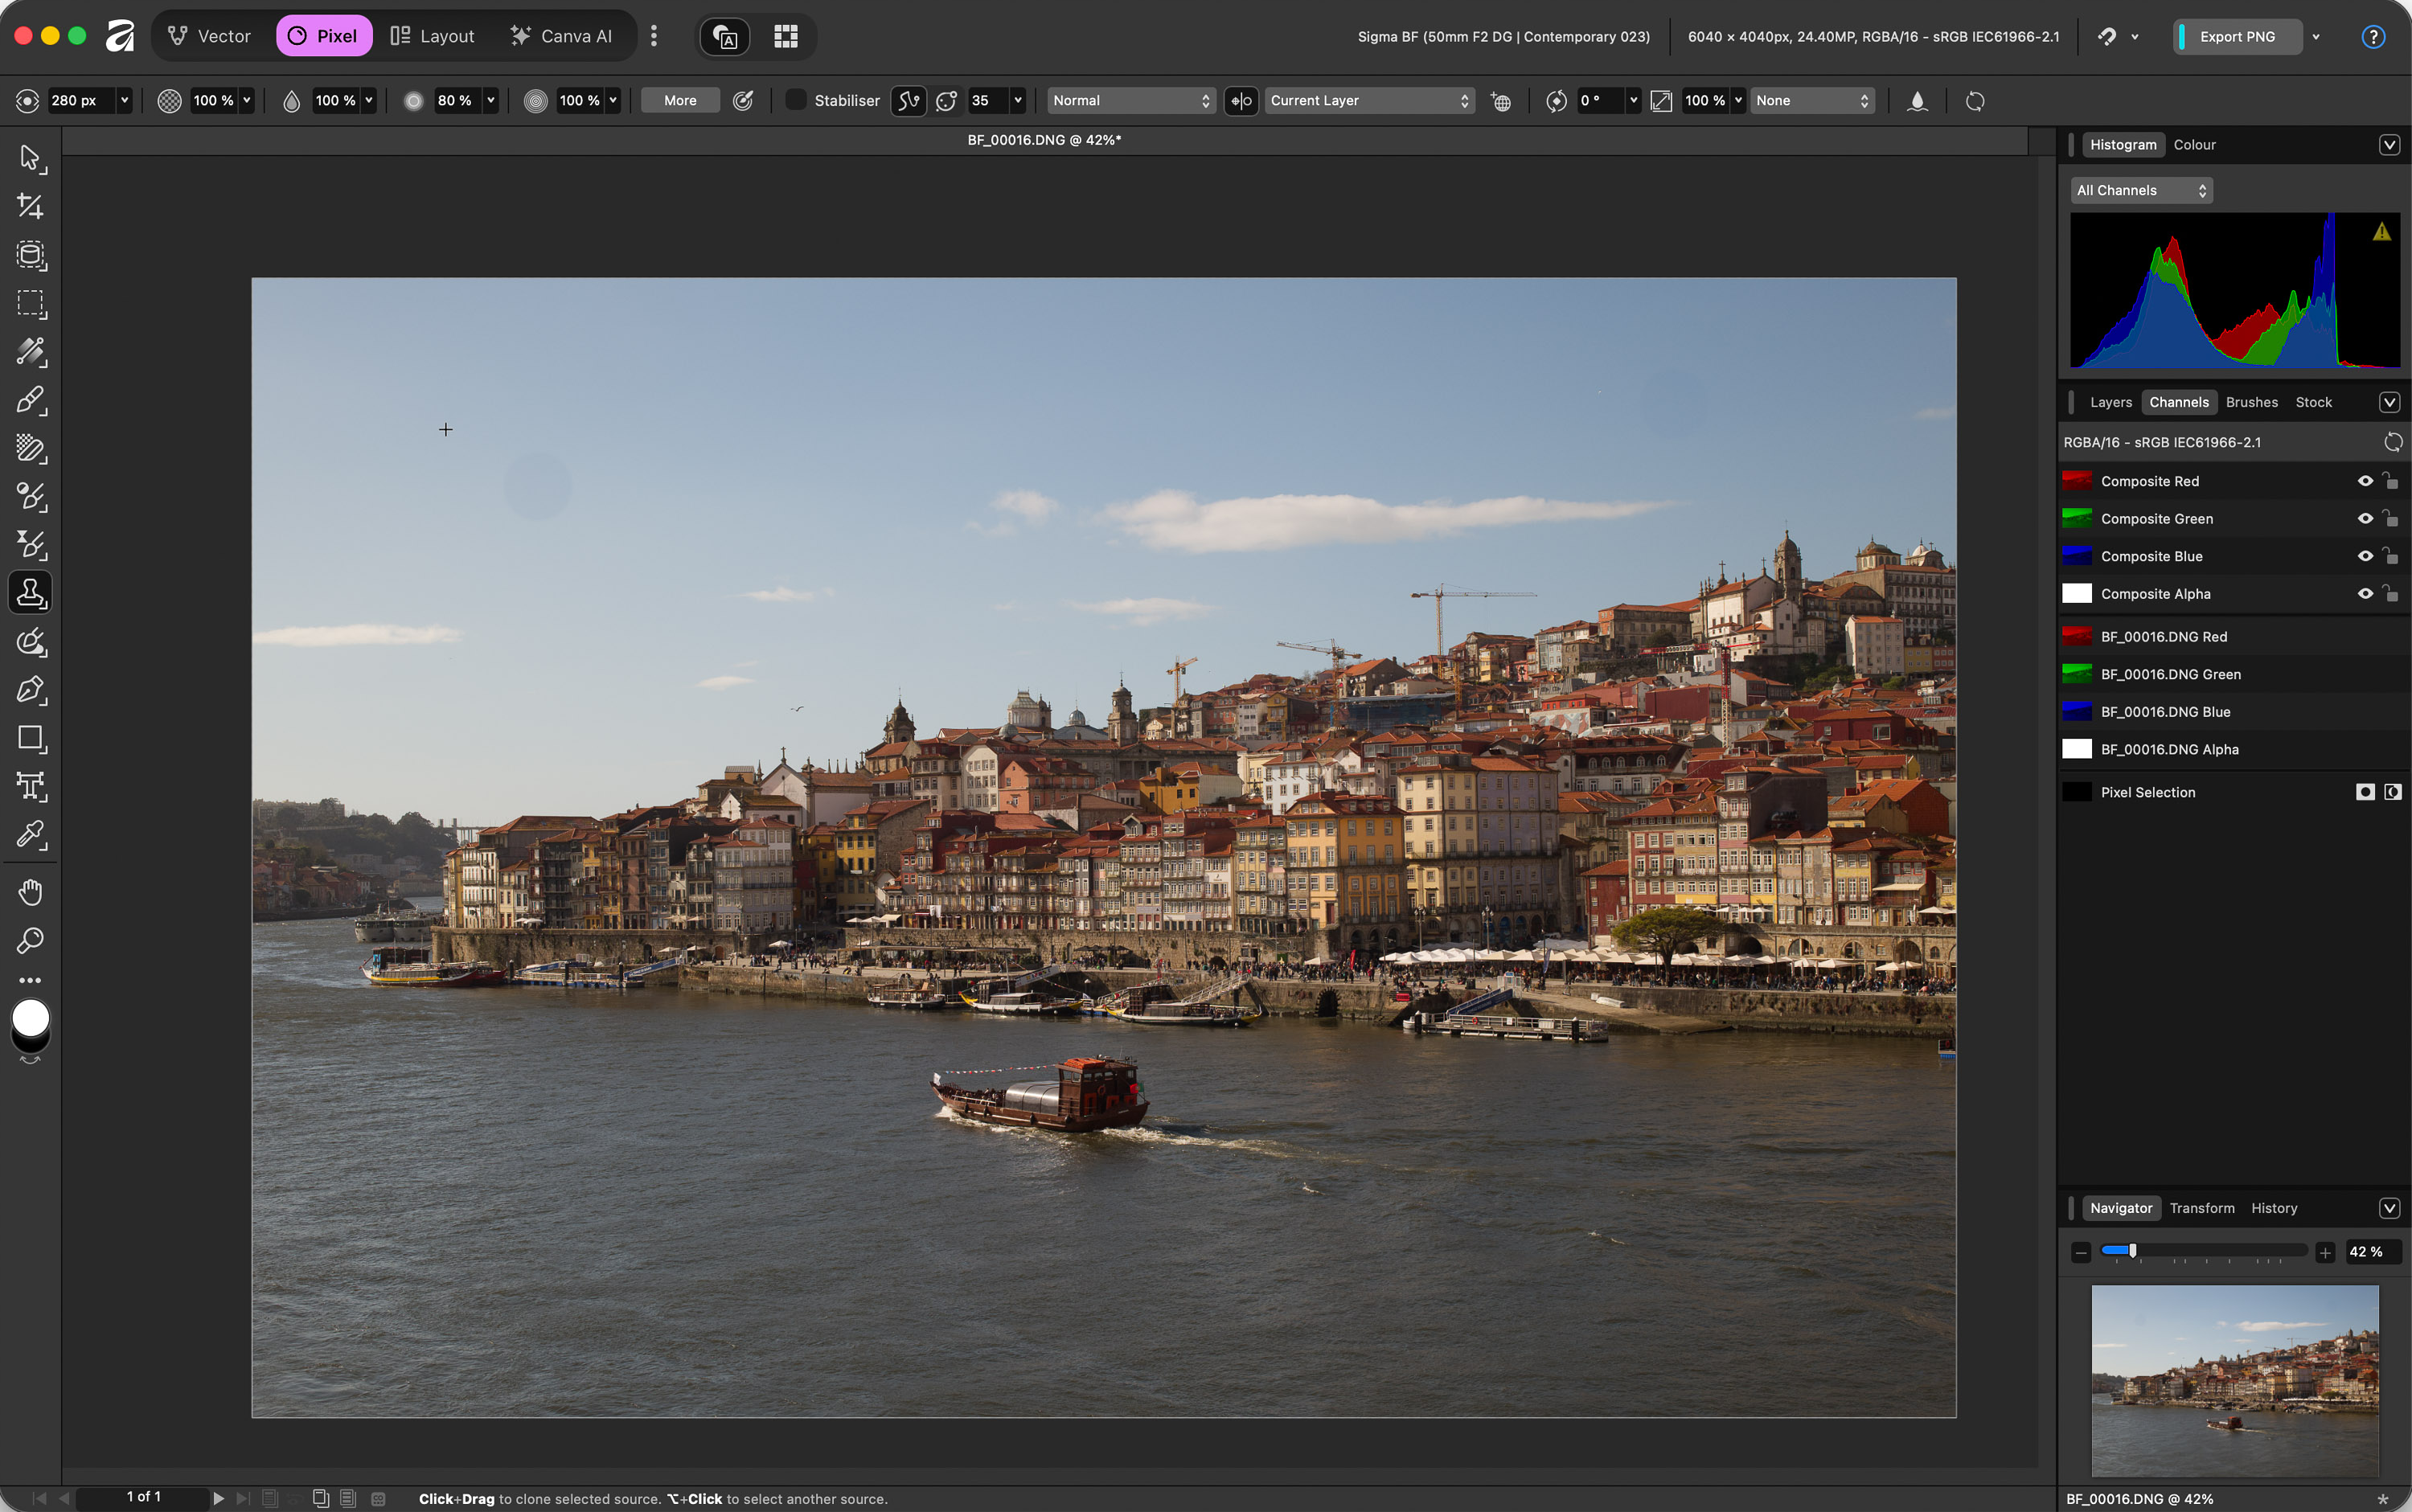Toggle Composite Green channel visibility
The height and width of the screenshot is (1512, 2412).
click(x=2365, y=519)
